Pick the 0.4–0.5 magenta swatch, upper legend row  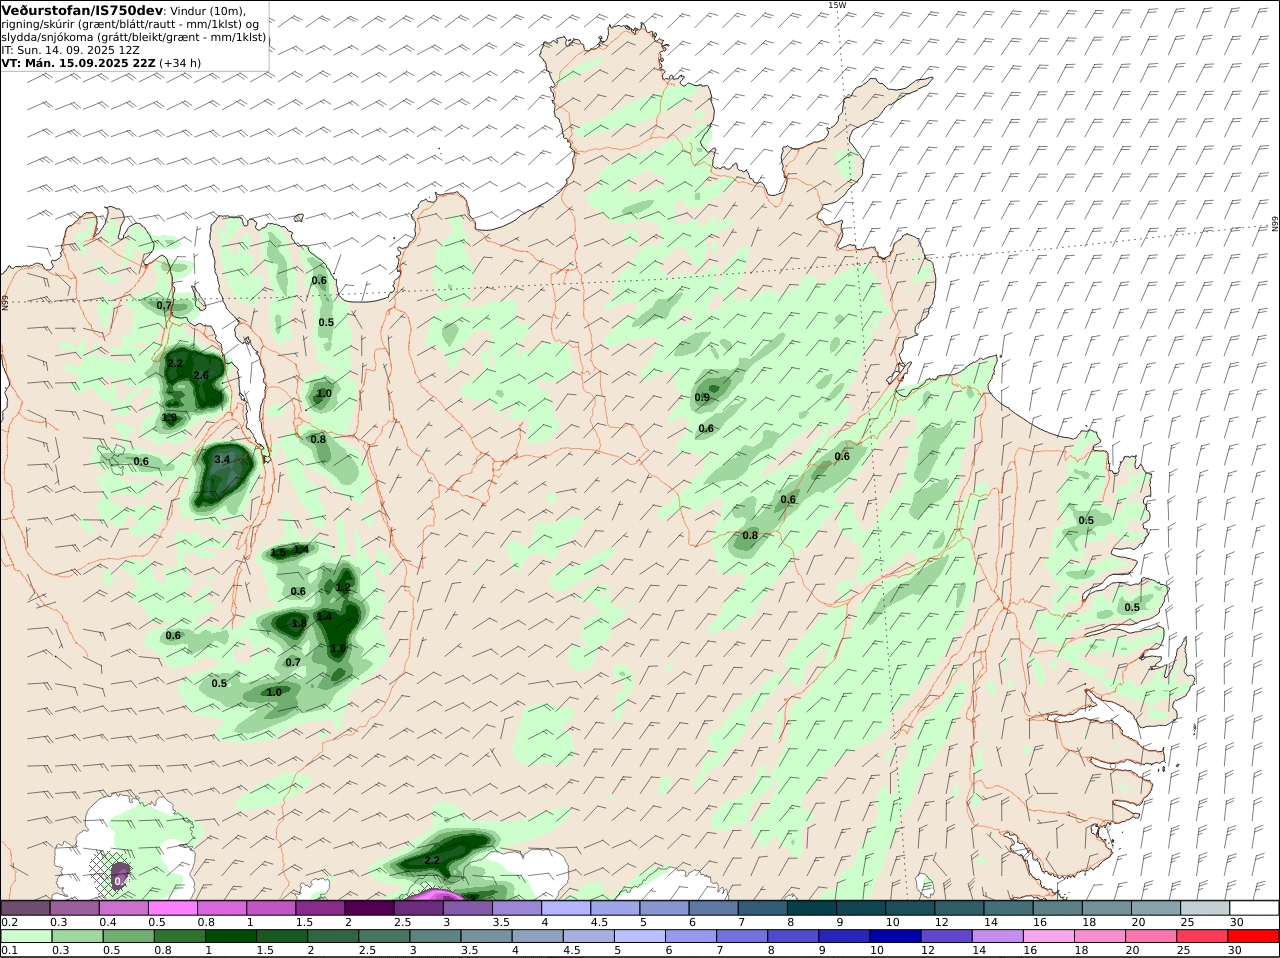pos(123,907)
